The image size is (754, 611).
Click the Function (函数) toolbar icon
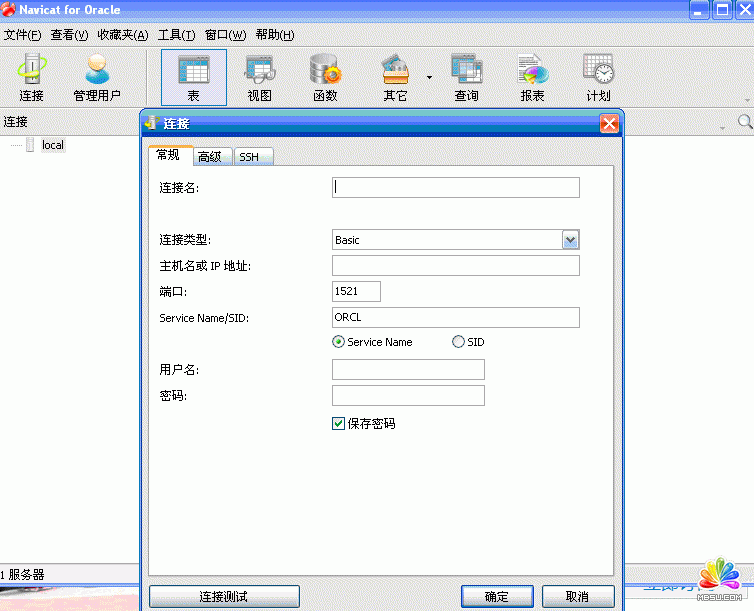pos(325,77)
